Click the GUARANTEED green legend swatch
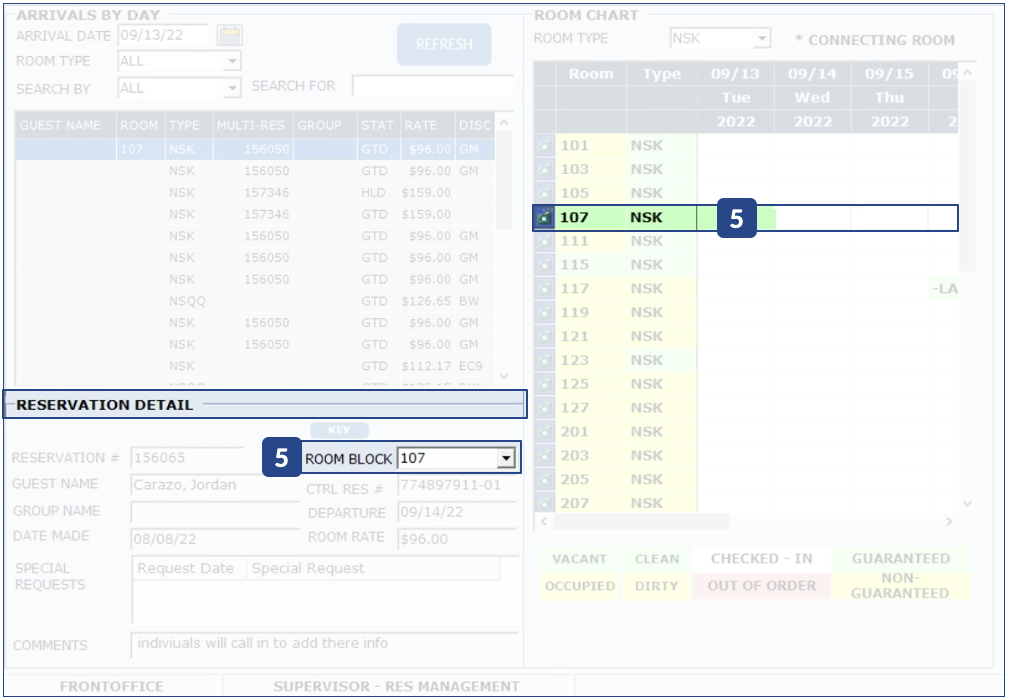This screenshot has height=700, width=1010. pyautogui.click(x=900, y=559)
